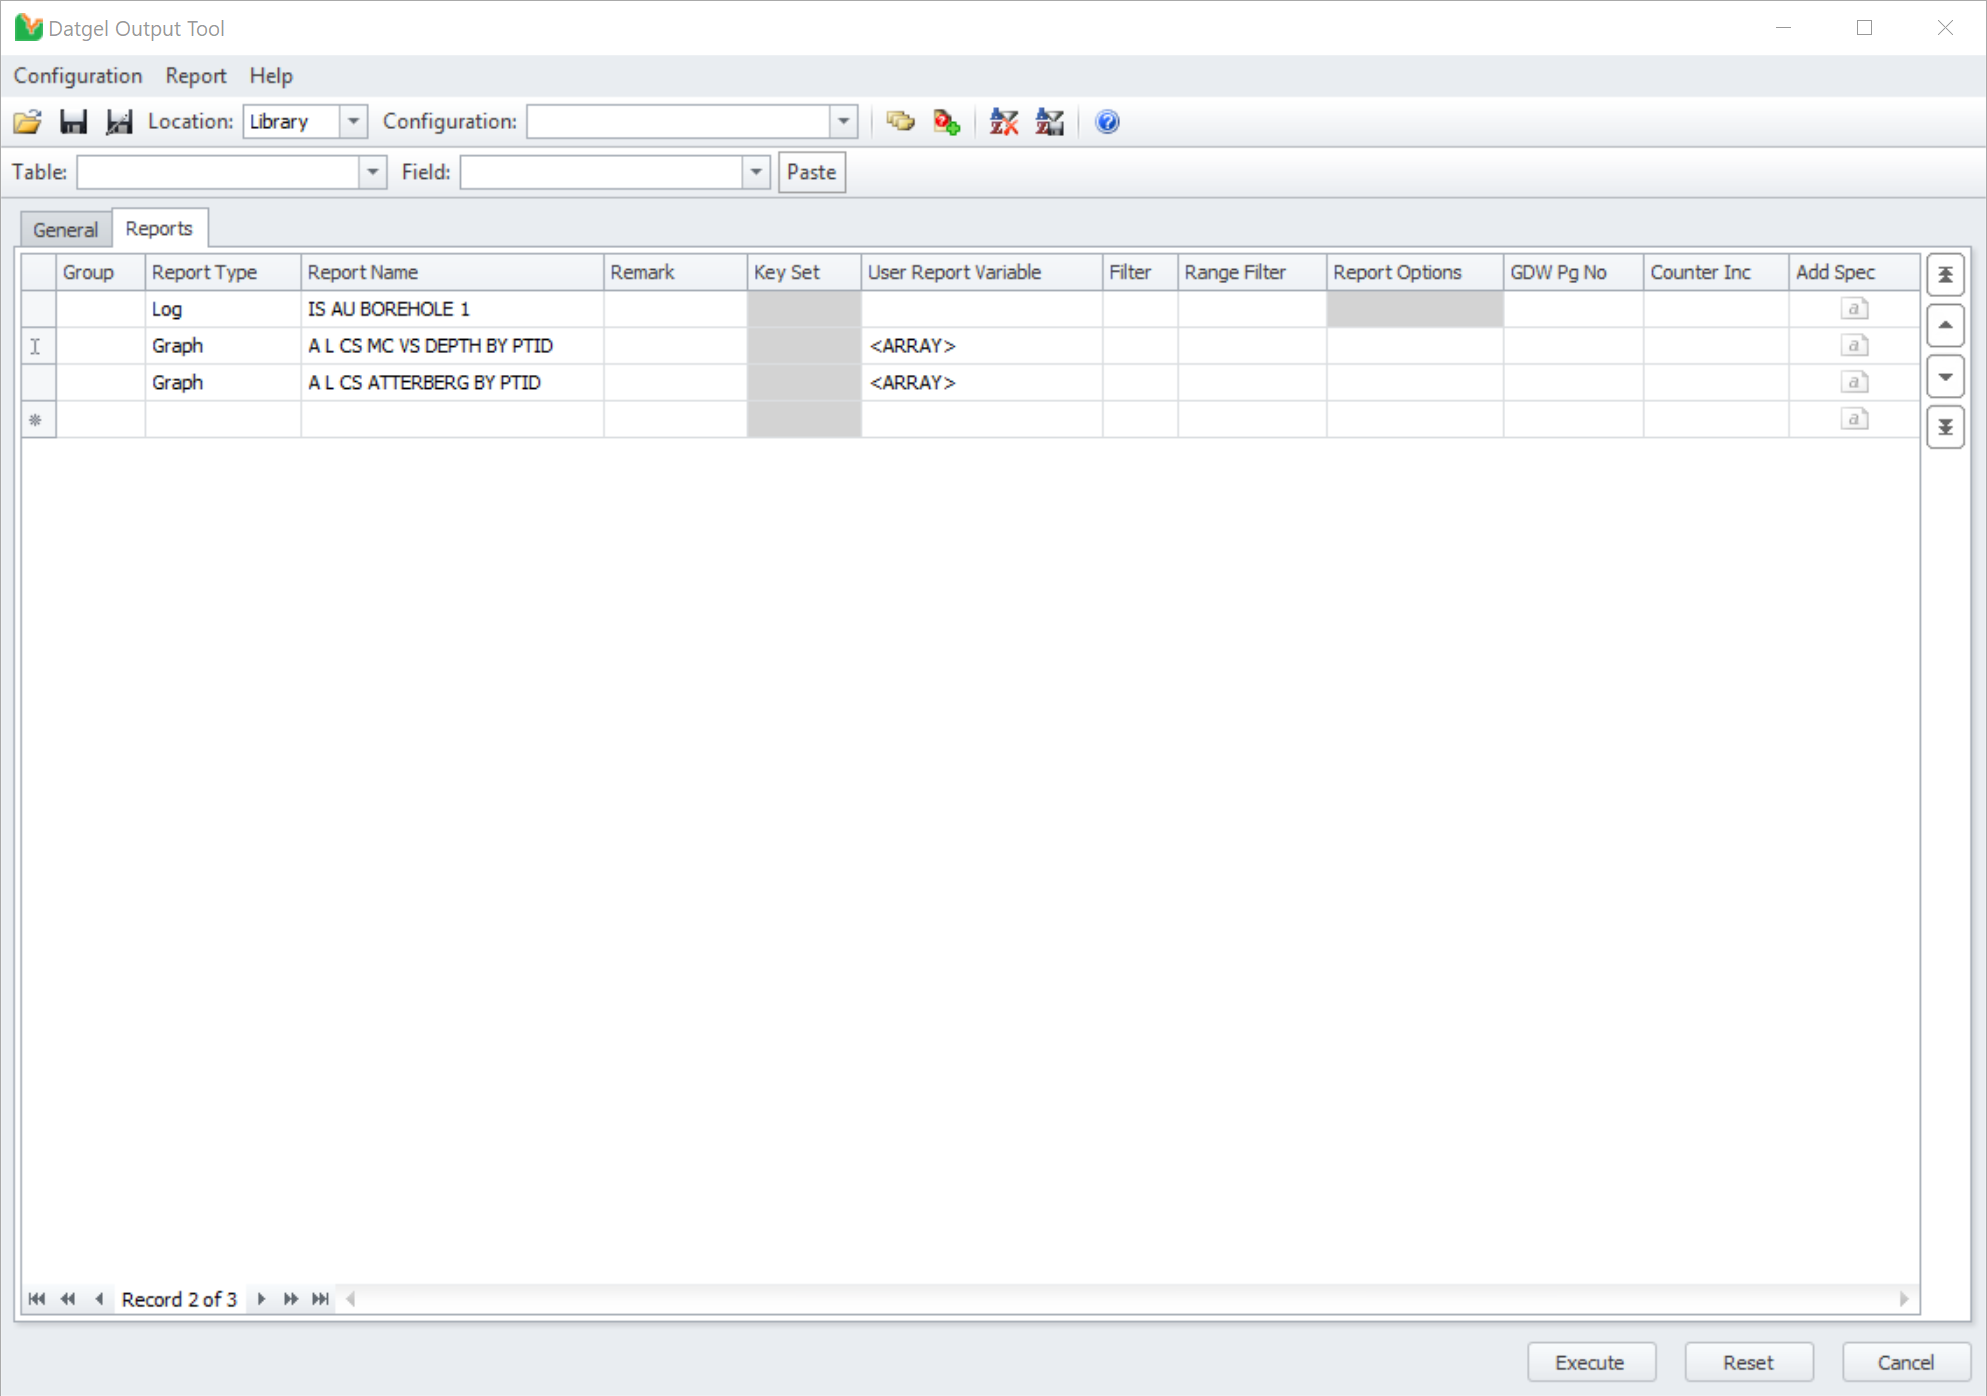Move selected row down one position
Viewport: 1987px width, 1396px height.
tap(1945, 377)
